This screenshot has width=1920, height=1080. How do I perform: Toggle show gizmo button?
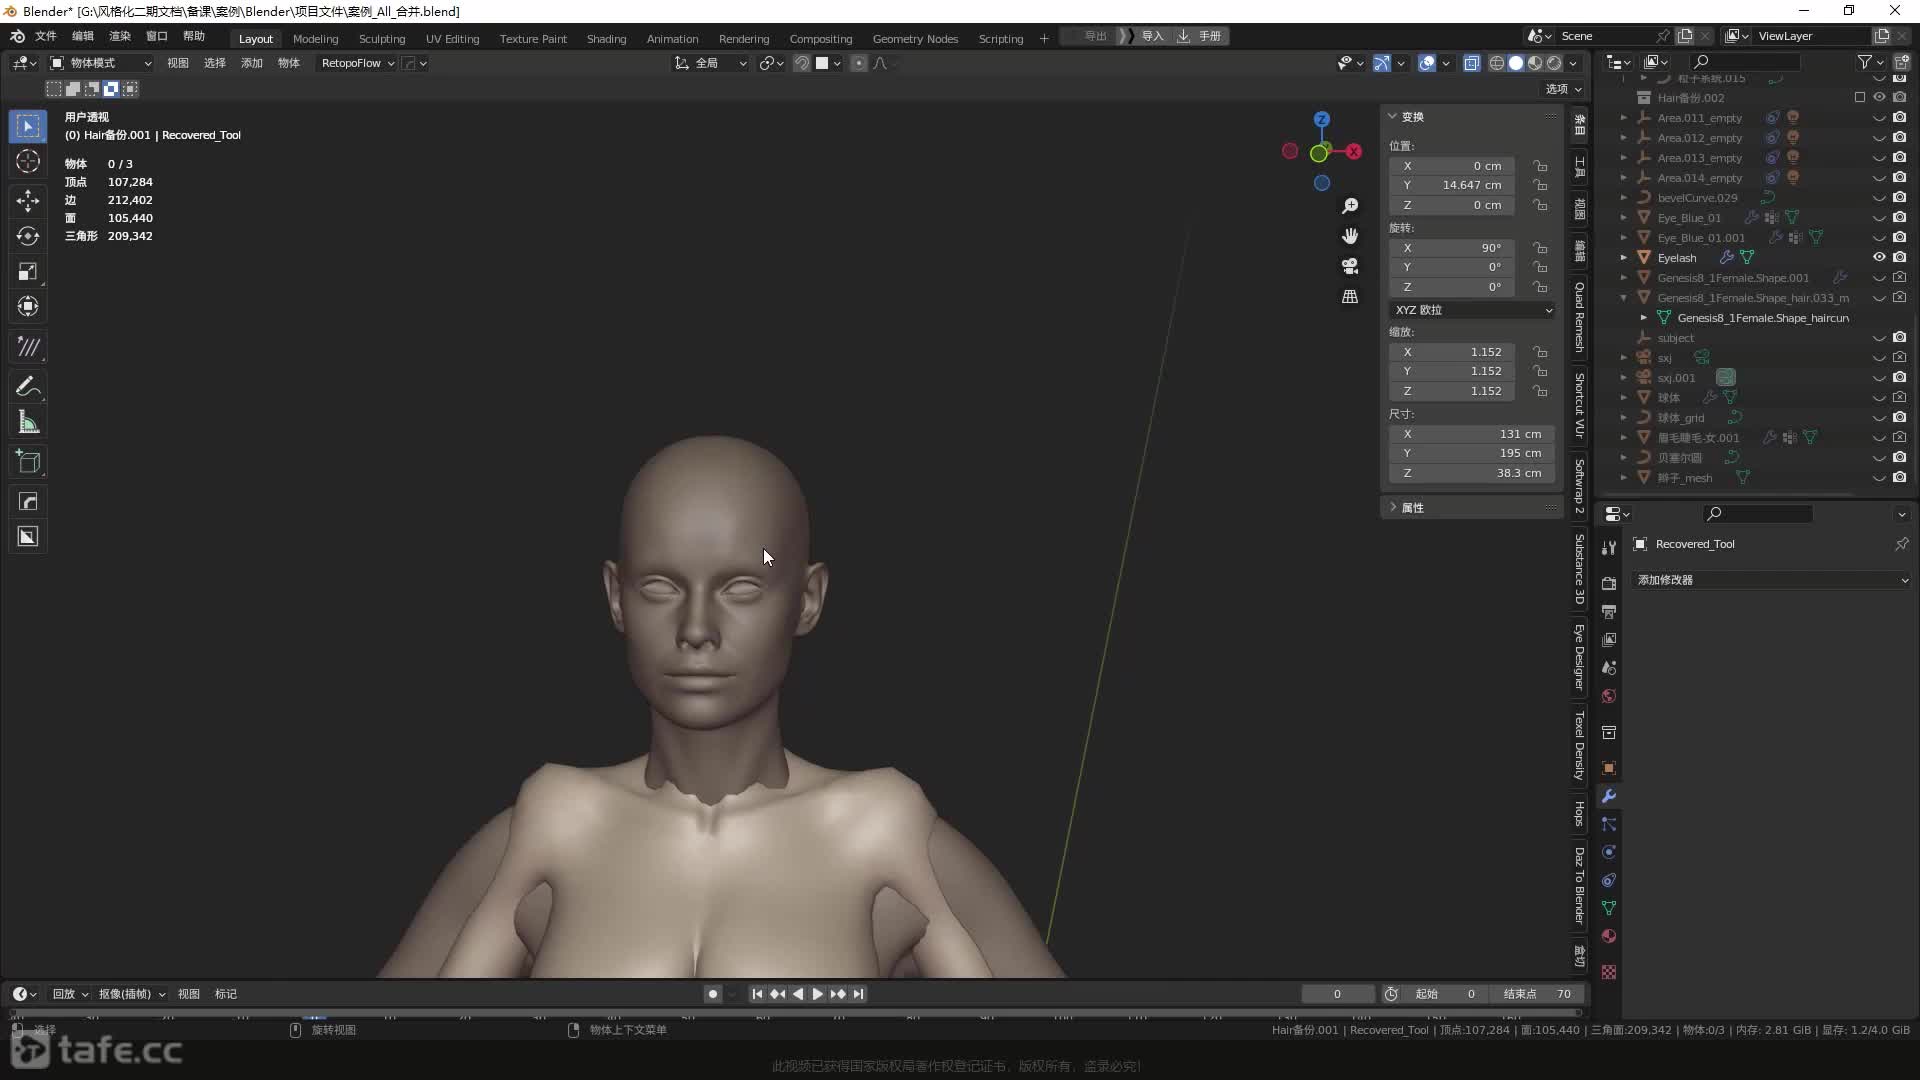(x=1382, y=63)
